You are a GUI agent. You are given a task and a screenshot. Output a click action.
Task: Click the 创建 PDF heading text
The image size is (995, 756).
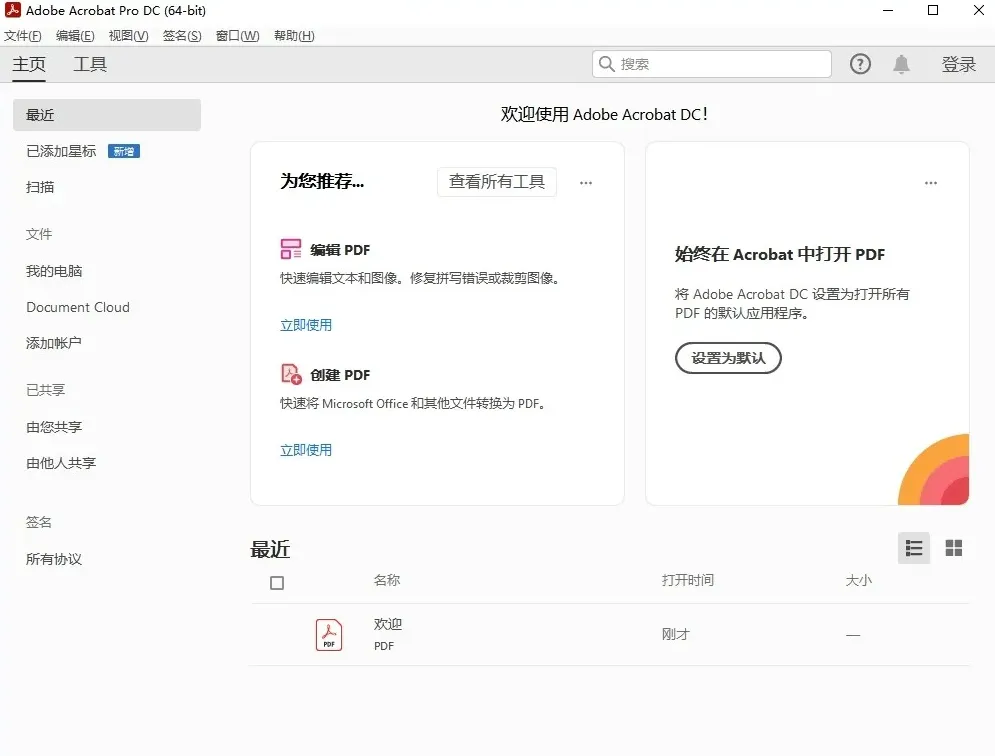click(340, 375)
